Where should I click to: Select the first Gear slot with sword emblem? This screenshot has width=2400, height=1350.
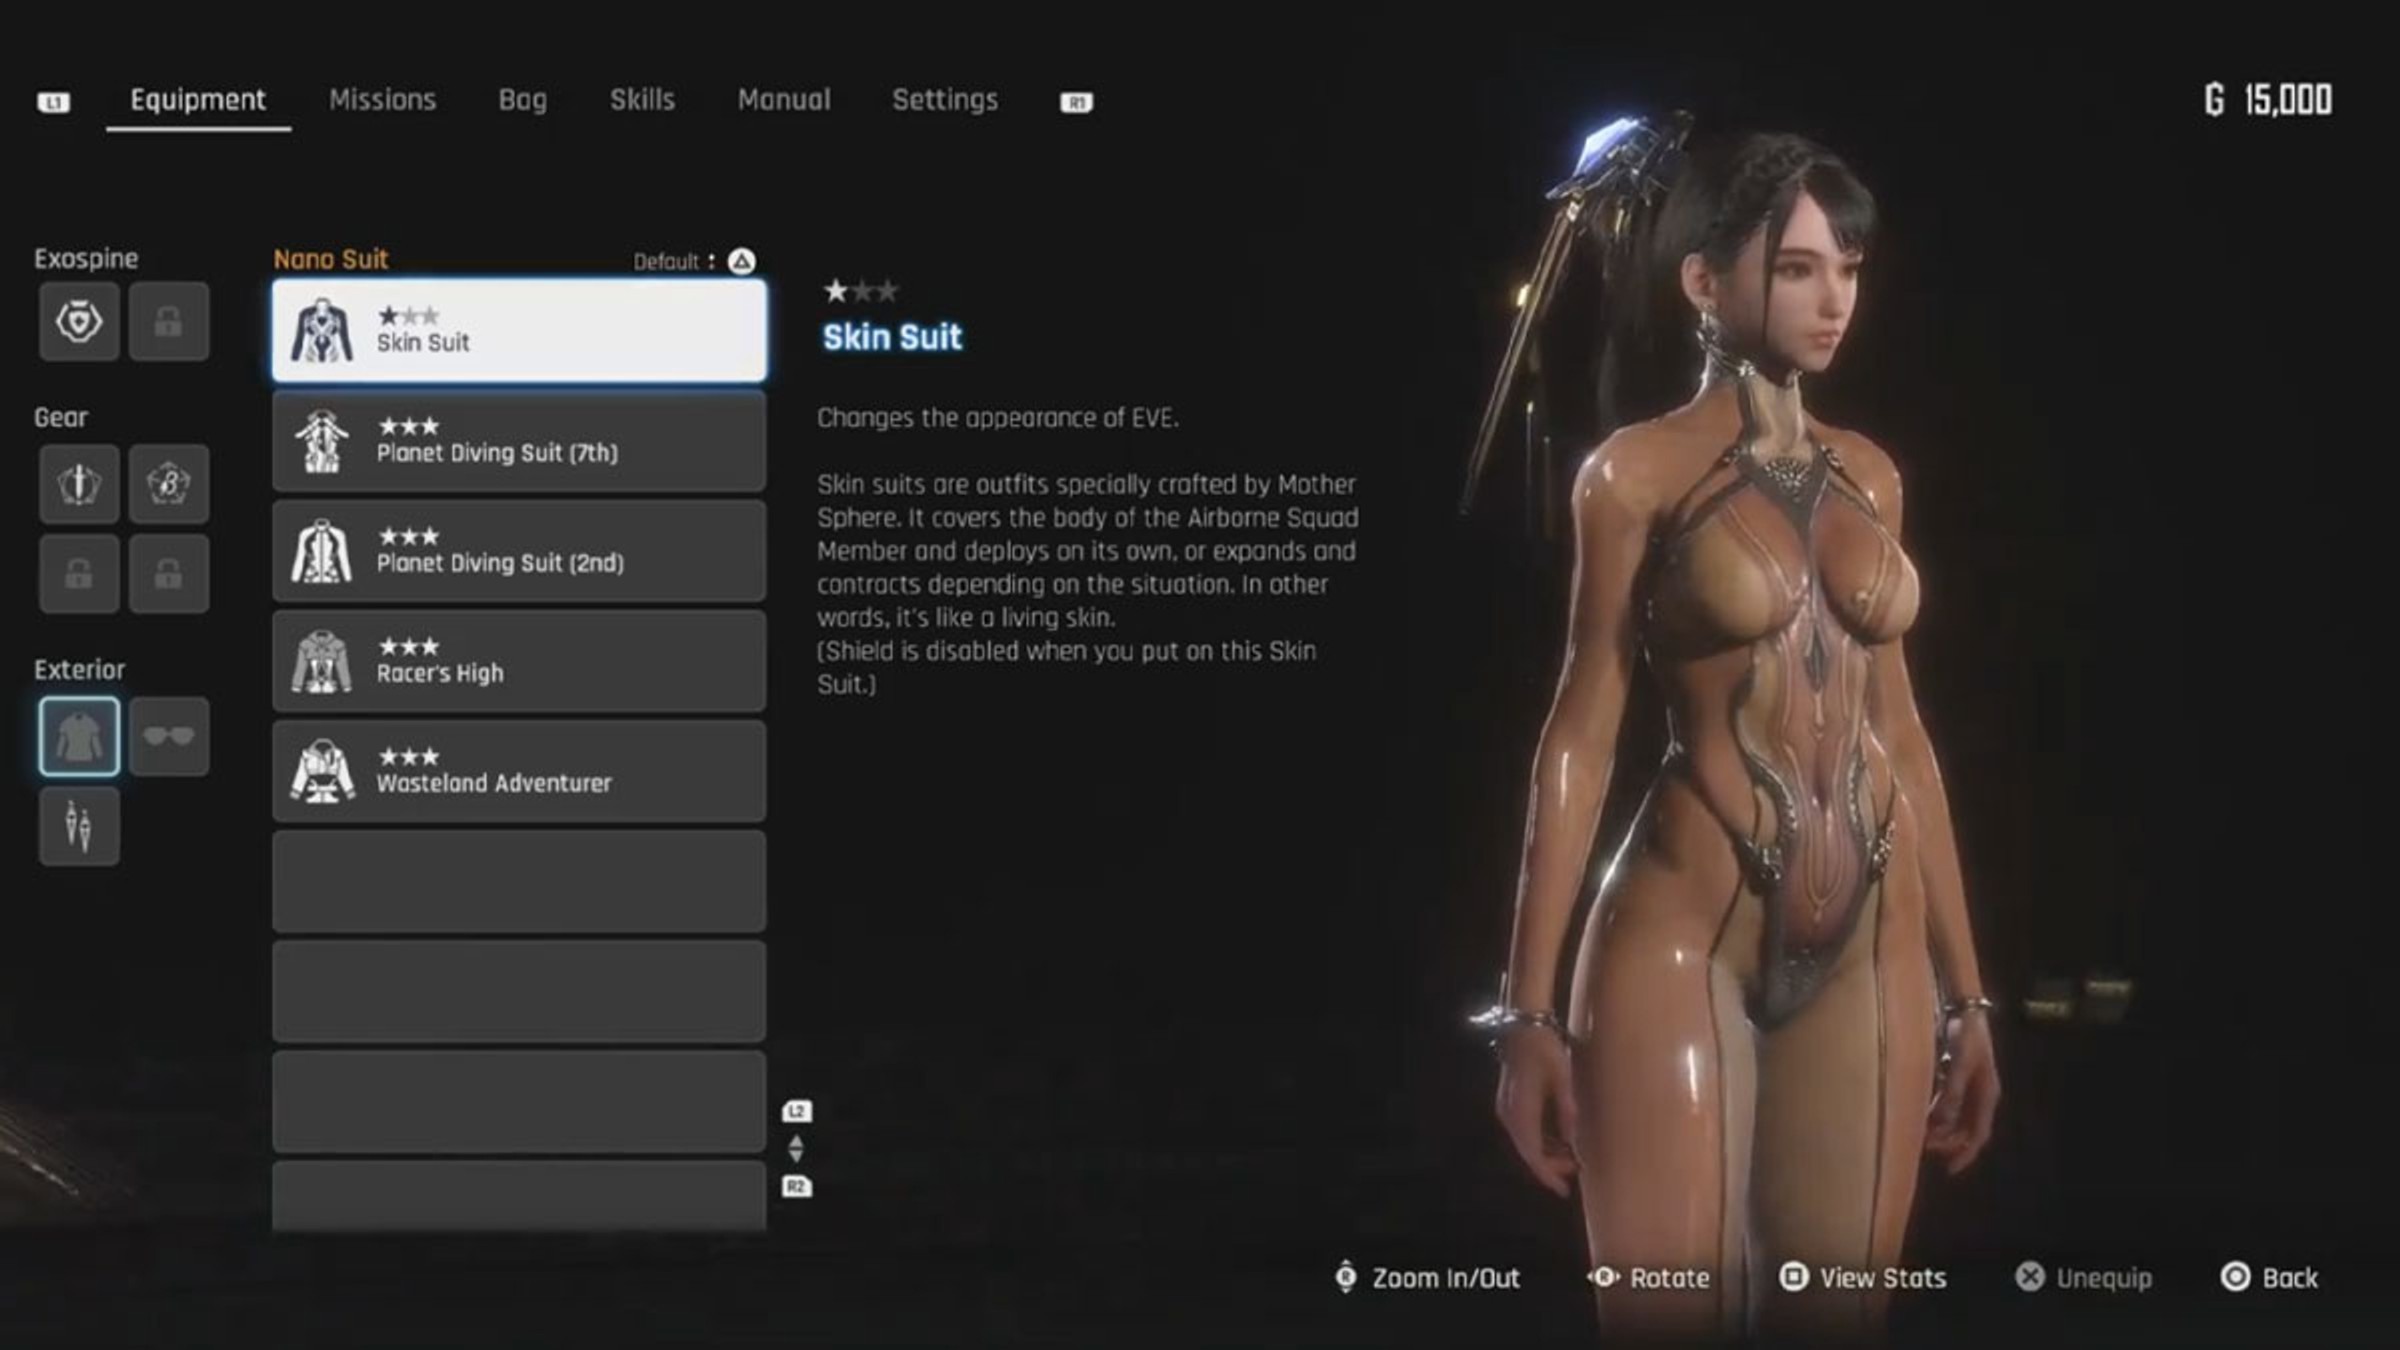pos(79,484)
